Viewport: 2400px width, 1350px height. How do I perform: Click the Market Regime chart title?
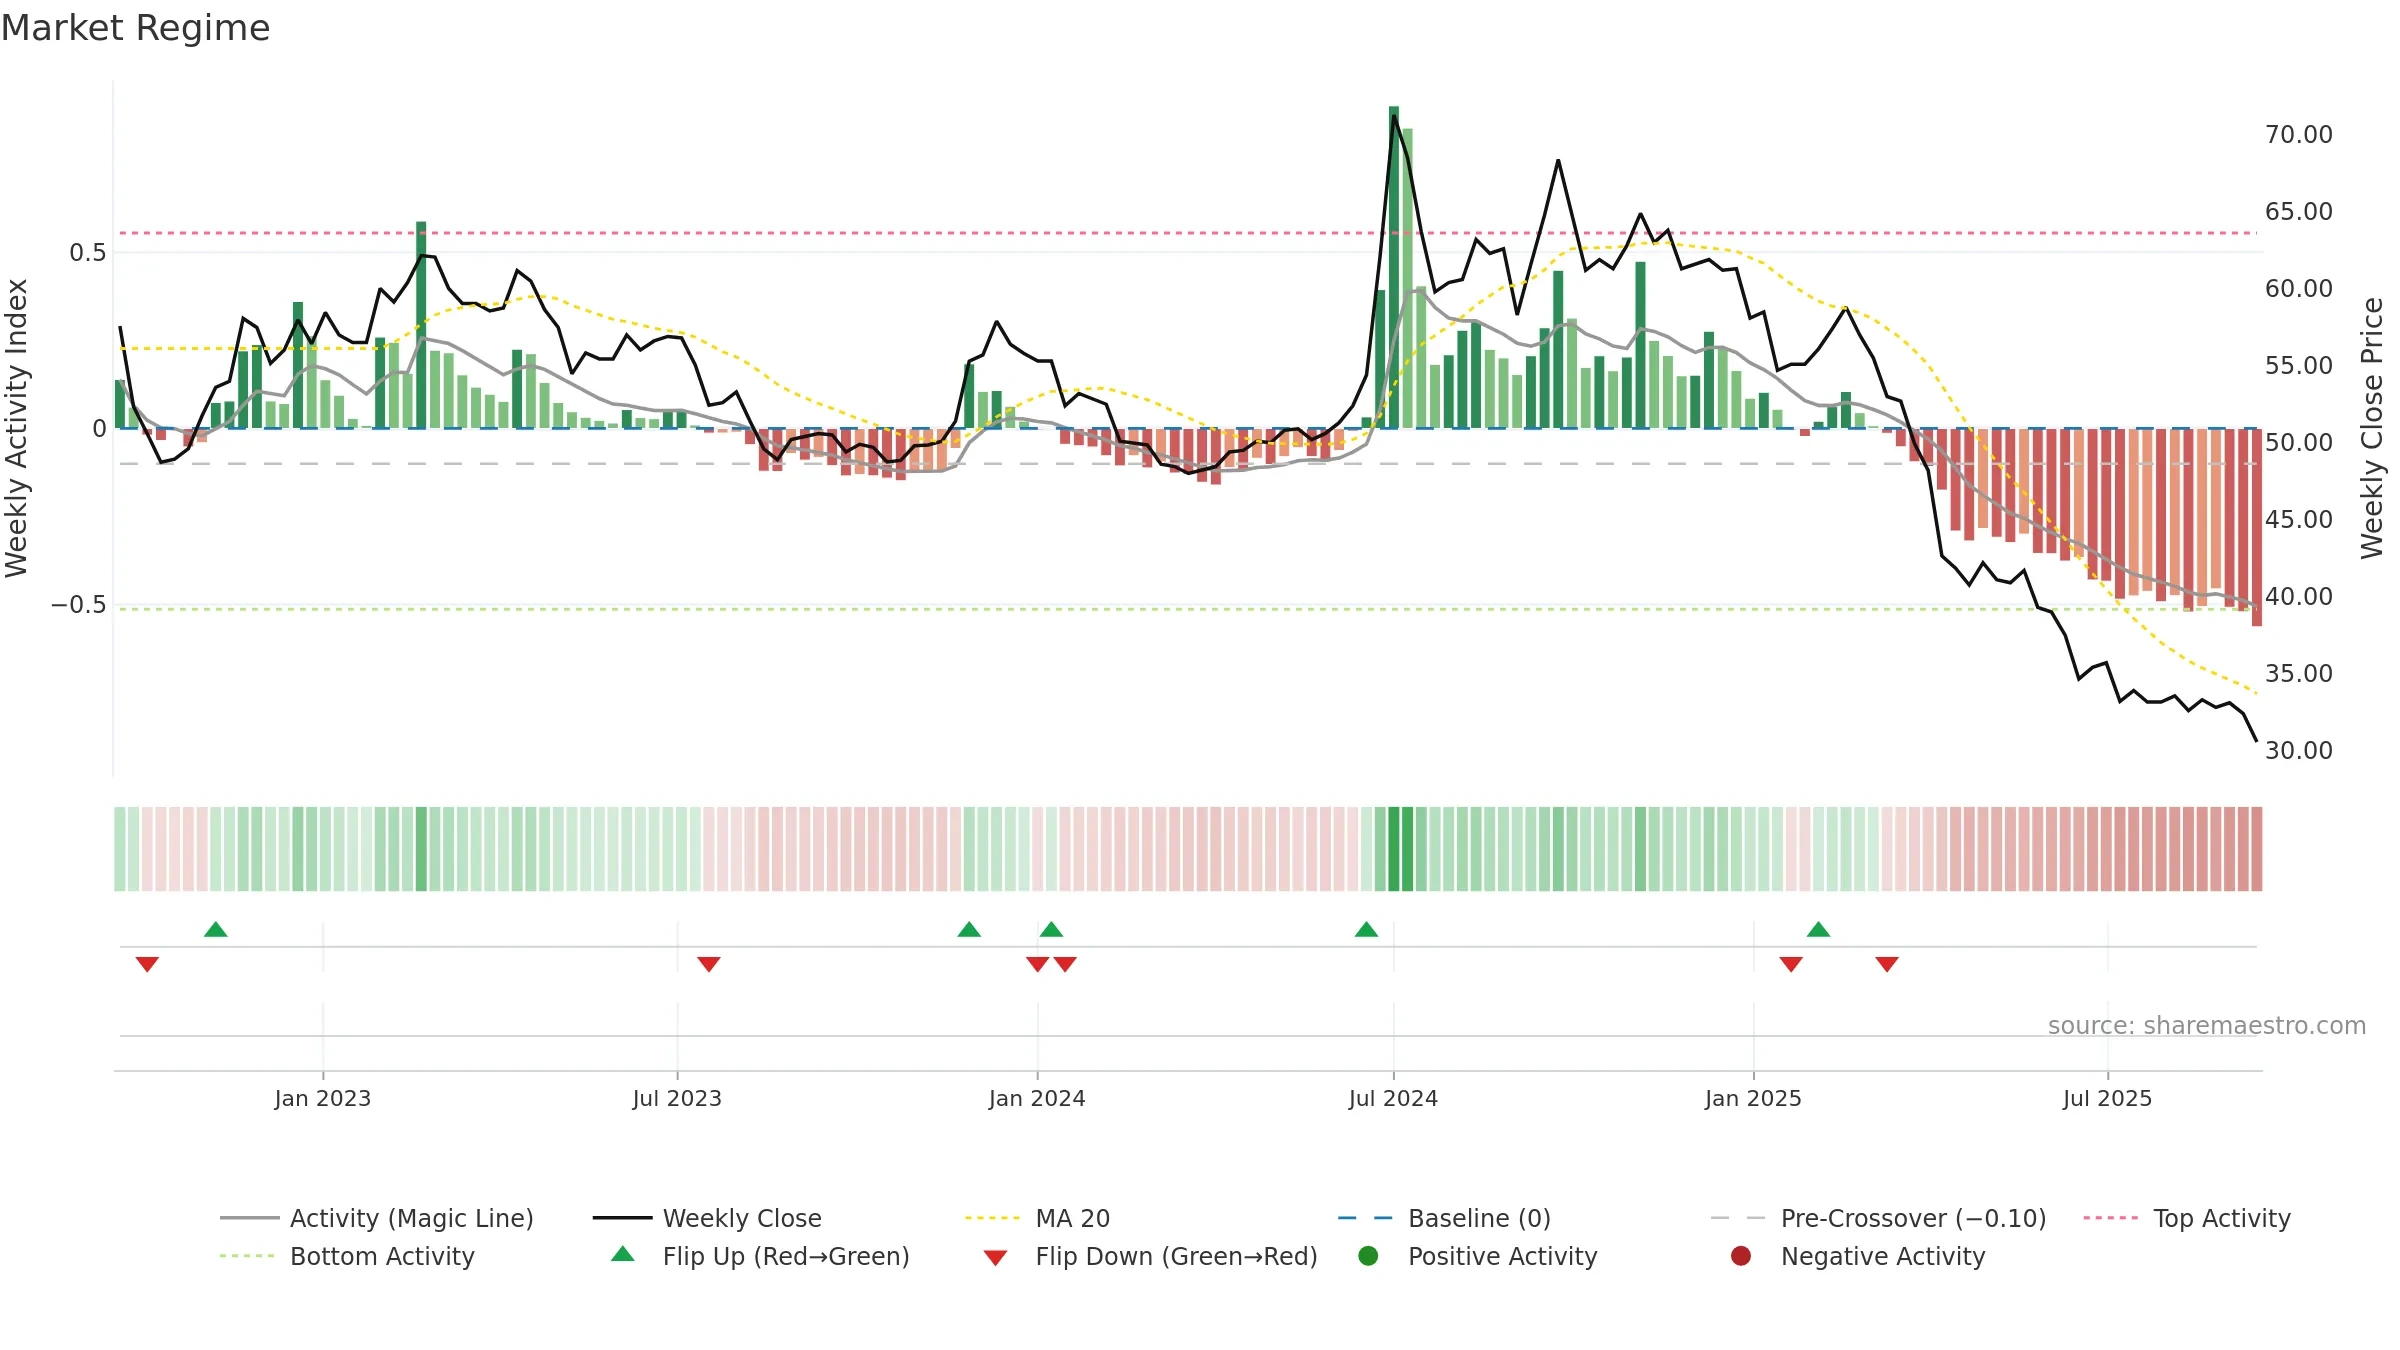tap(136, 28)
